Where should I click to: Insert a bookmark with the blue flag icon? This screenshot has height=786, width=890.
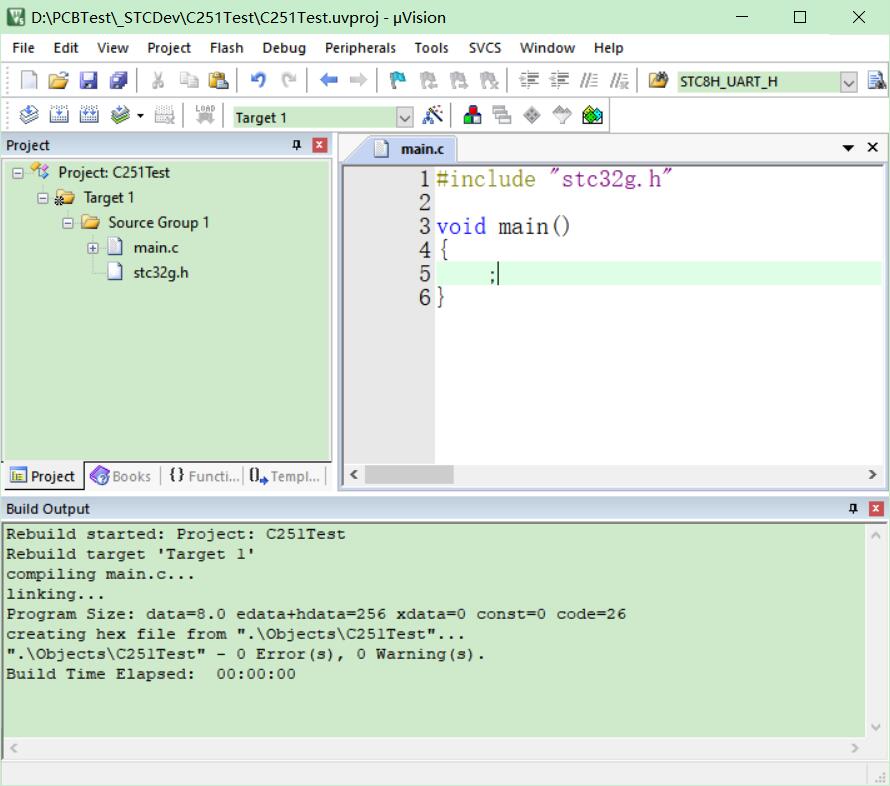pos(397,81)
